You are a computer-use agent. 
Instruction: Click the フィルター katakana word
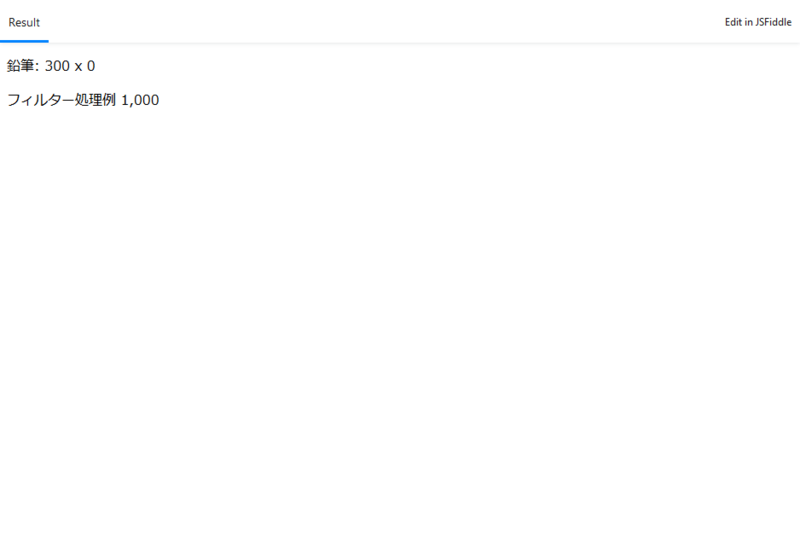point(41,100)
